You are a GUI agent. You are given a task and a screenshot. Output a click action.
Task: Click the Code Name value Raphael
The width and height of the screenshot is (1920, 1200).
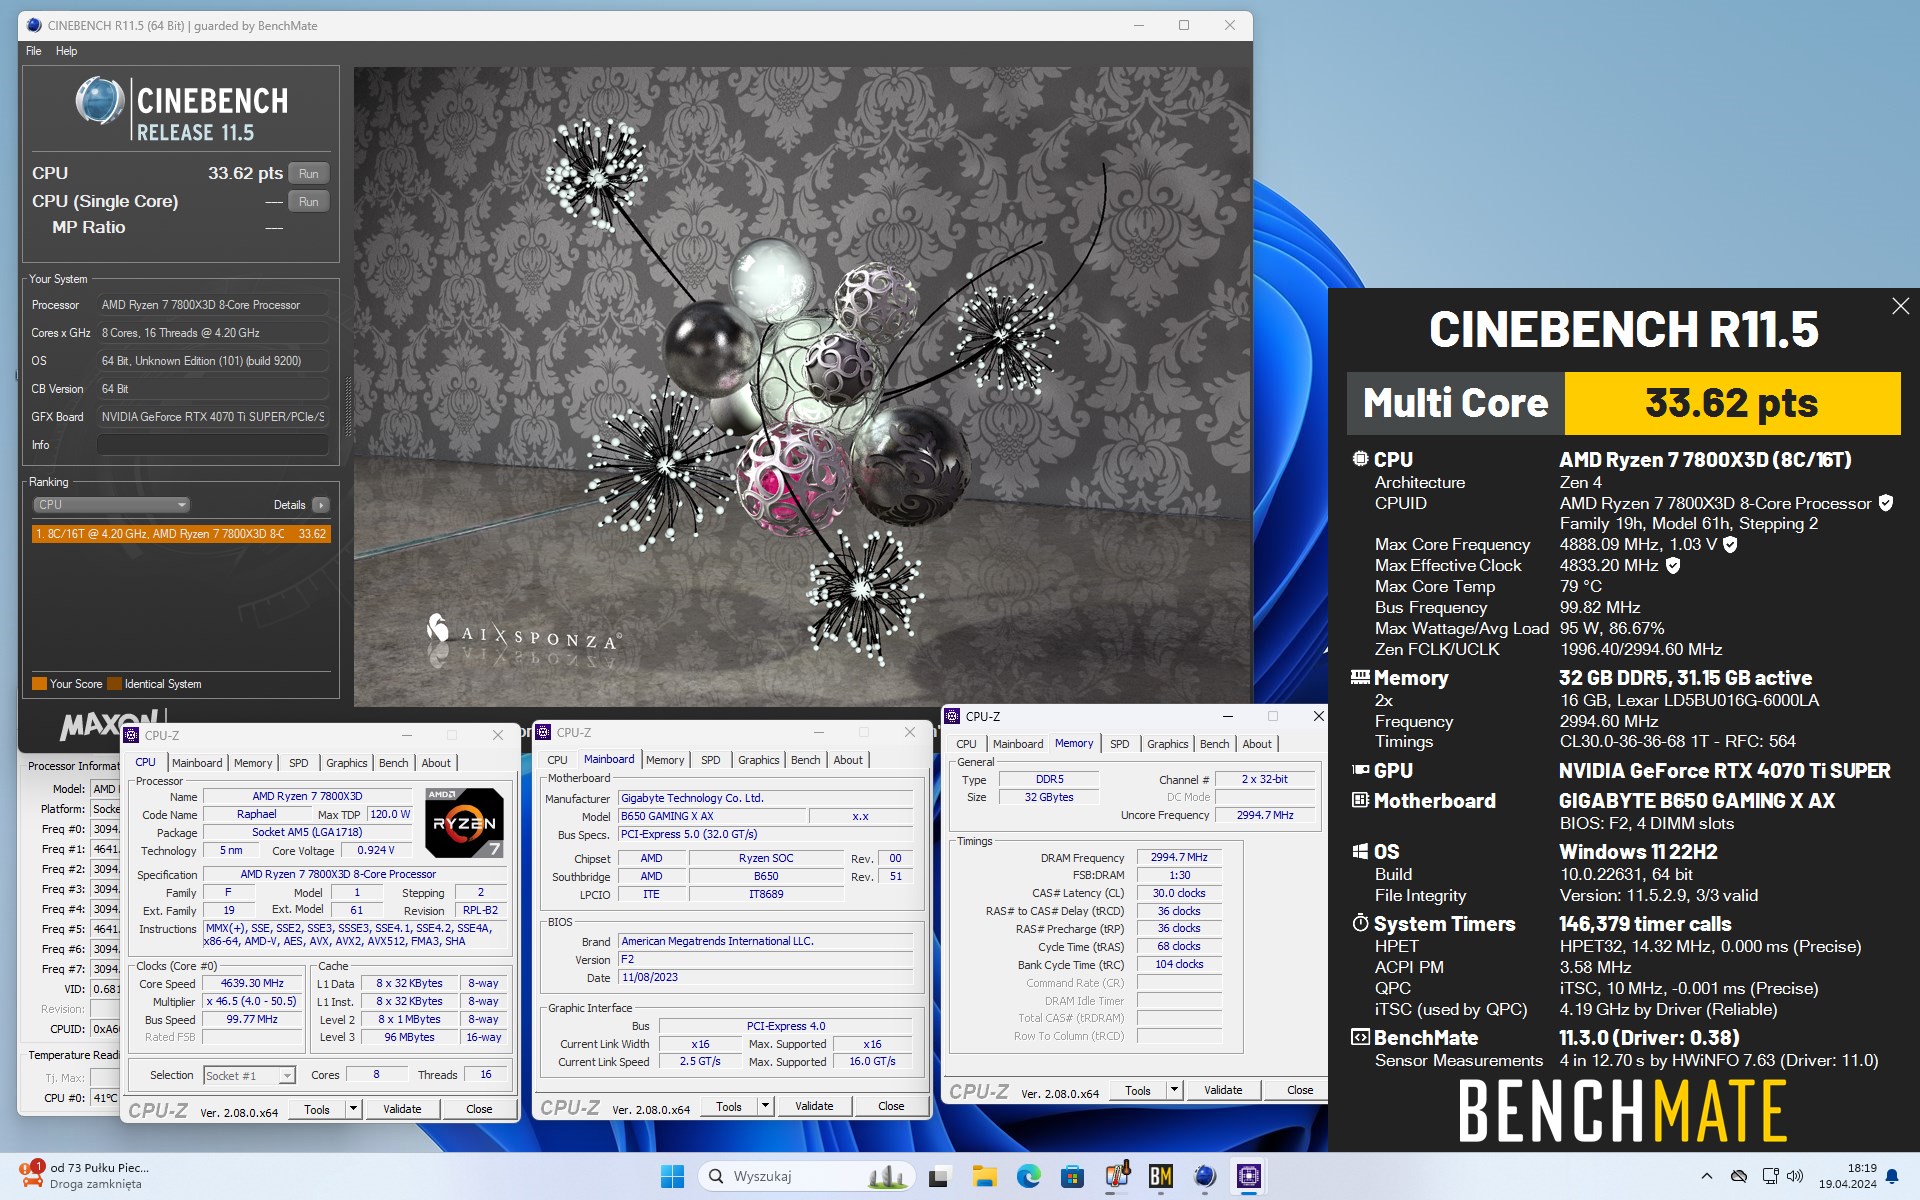257,814
